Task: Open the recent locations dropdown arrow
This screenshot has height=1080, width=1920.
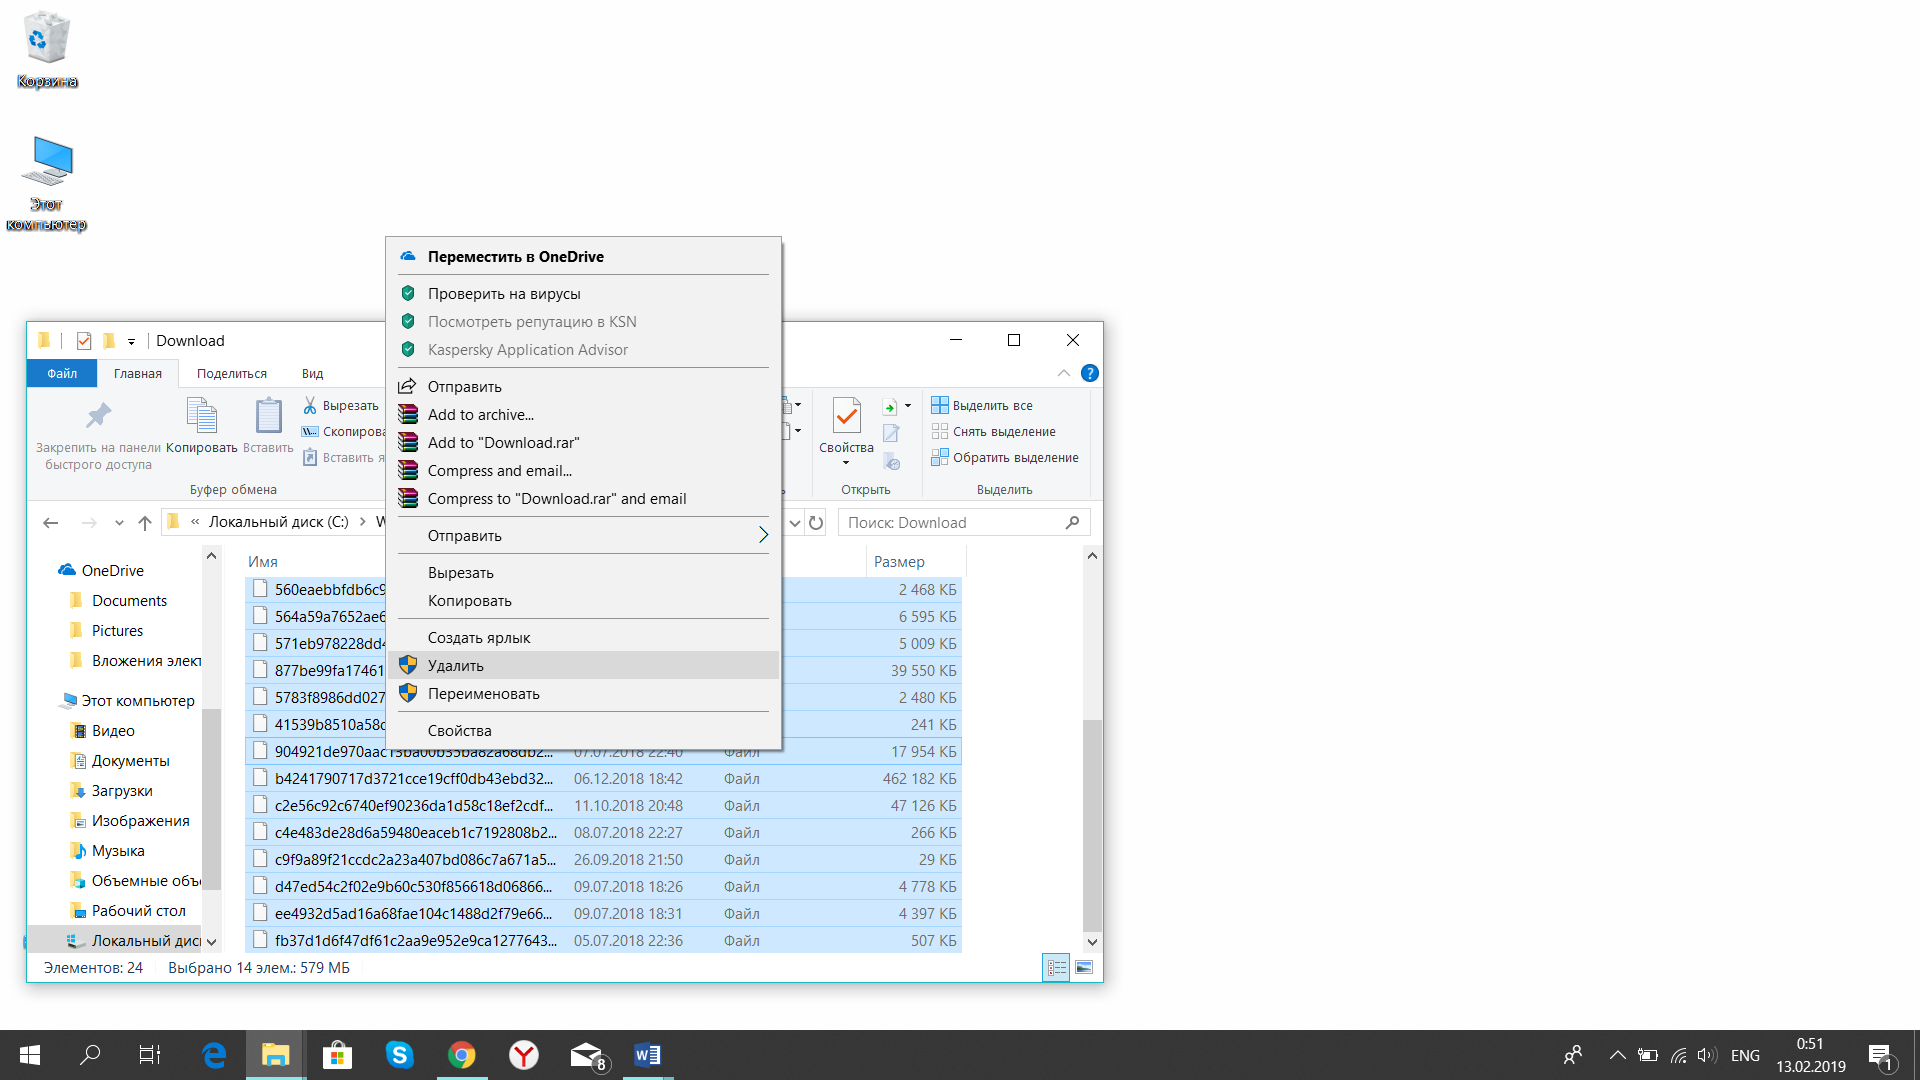Action: (x=119, y=522)
